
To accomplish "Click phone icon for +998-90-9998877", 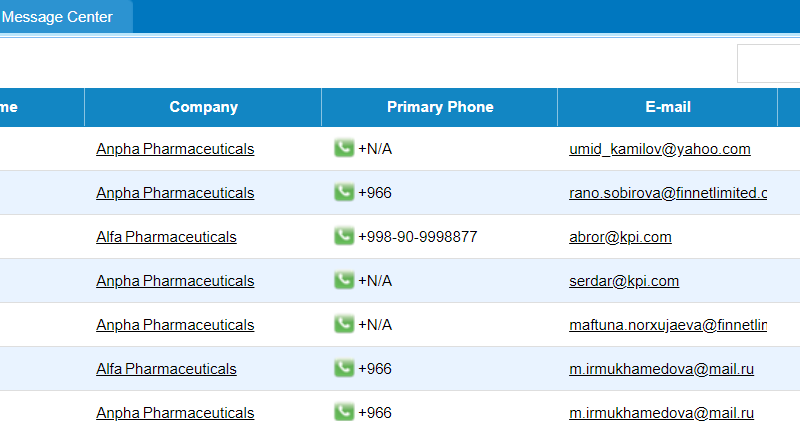I will pos(344,236).
